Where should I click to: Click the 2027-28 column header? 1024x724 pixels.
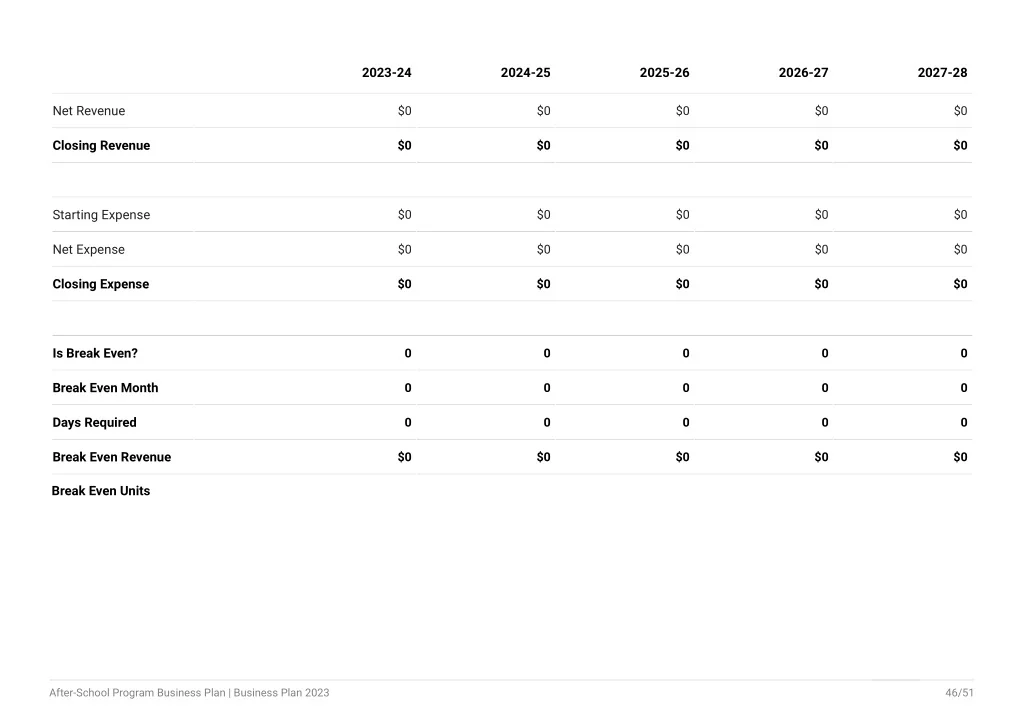942,72
